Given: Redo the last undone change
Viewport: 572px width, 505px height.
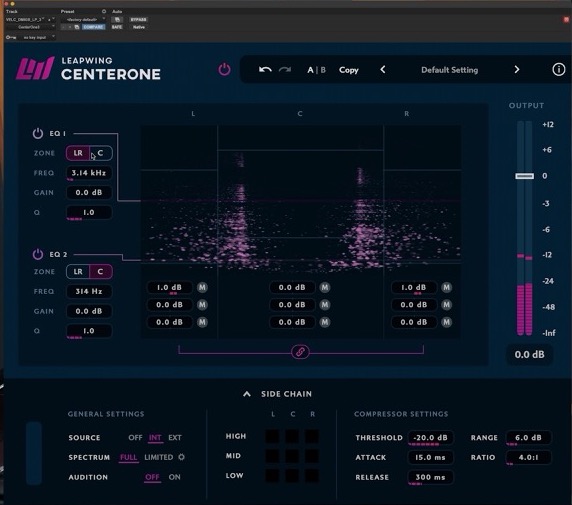Looking at the screenshot, I should pyautogui.click(x=285, y=69).
